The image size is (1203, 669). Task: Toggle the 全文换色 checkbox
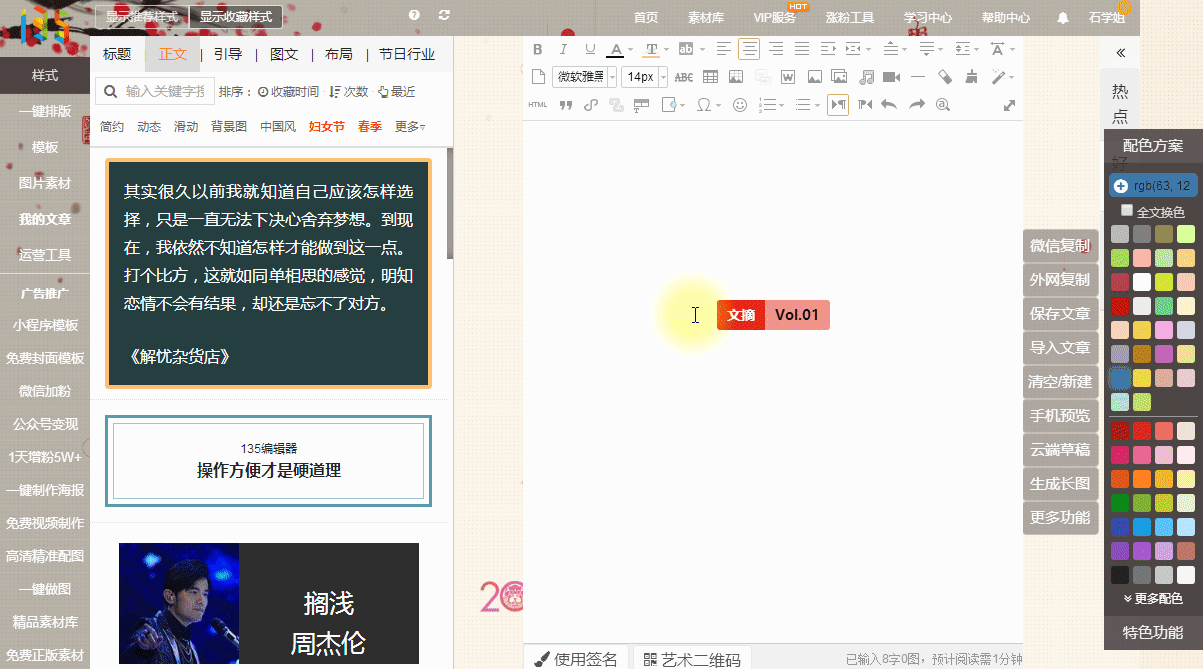point(1127,211)
